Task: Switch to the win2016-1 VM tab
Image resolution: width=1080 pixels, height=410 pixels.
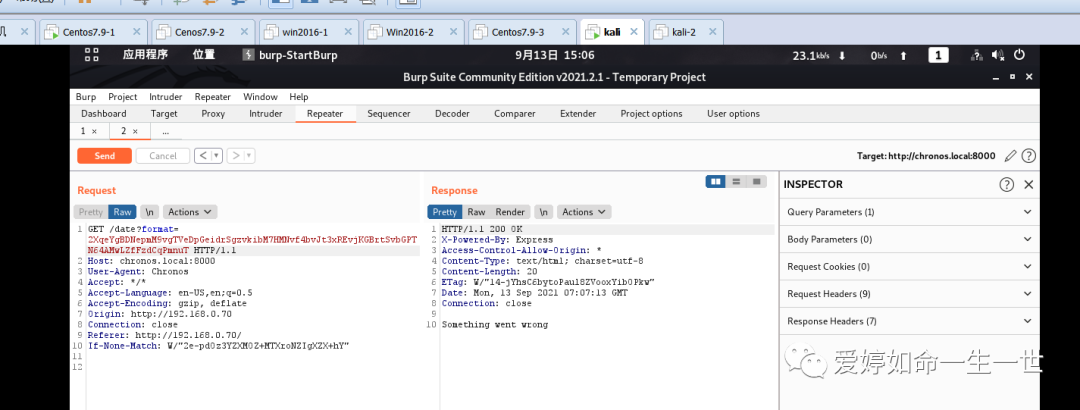Action: (304, 32)
